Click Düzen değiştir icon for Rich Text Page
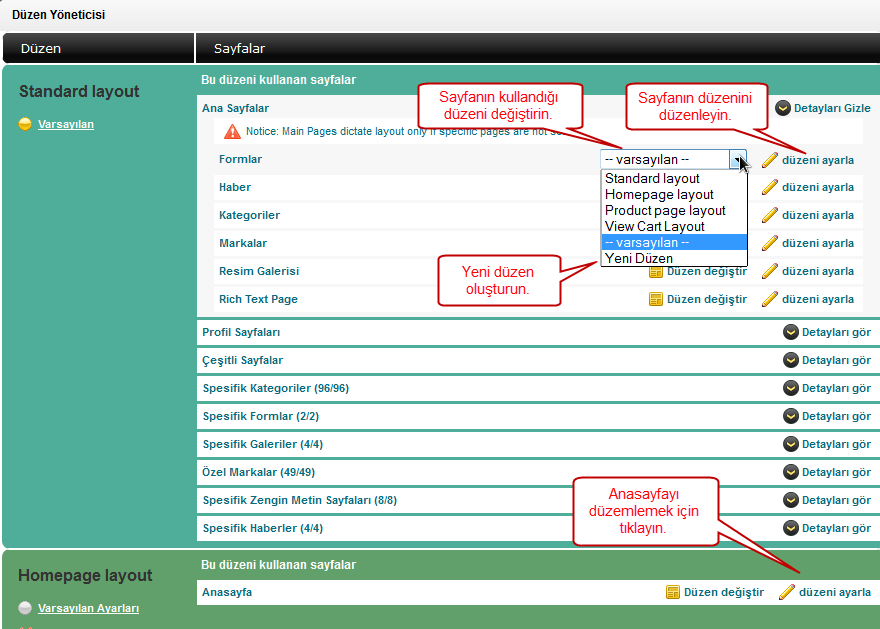 click(x=656, y=299)
